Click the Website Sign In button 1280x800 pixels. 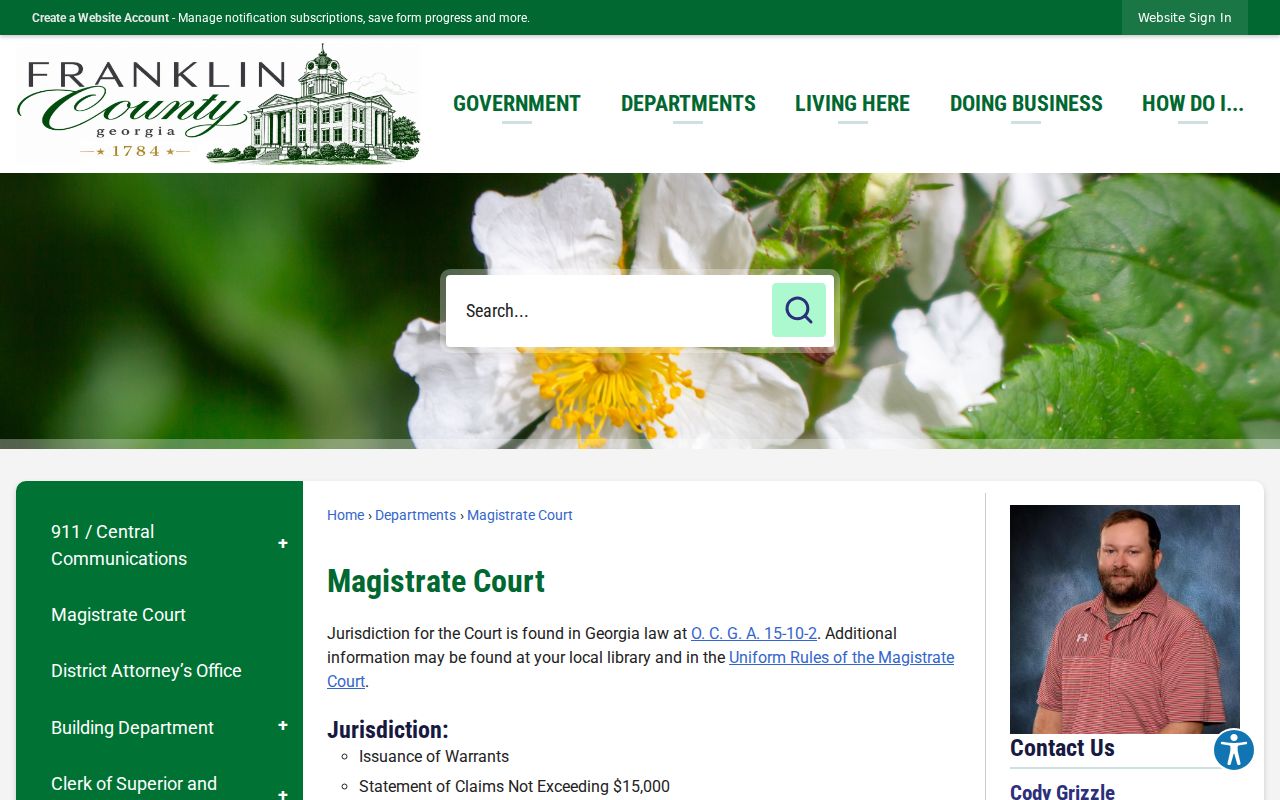pos(1184,18)
